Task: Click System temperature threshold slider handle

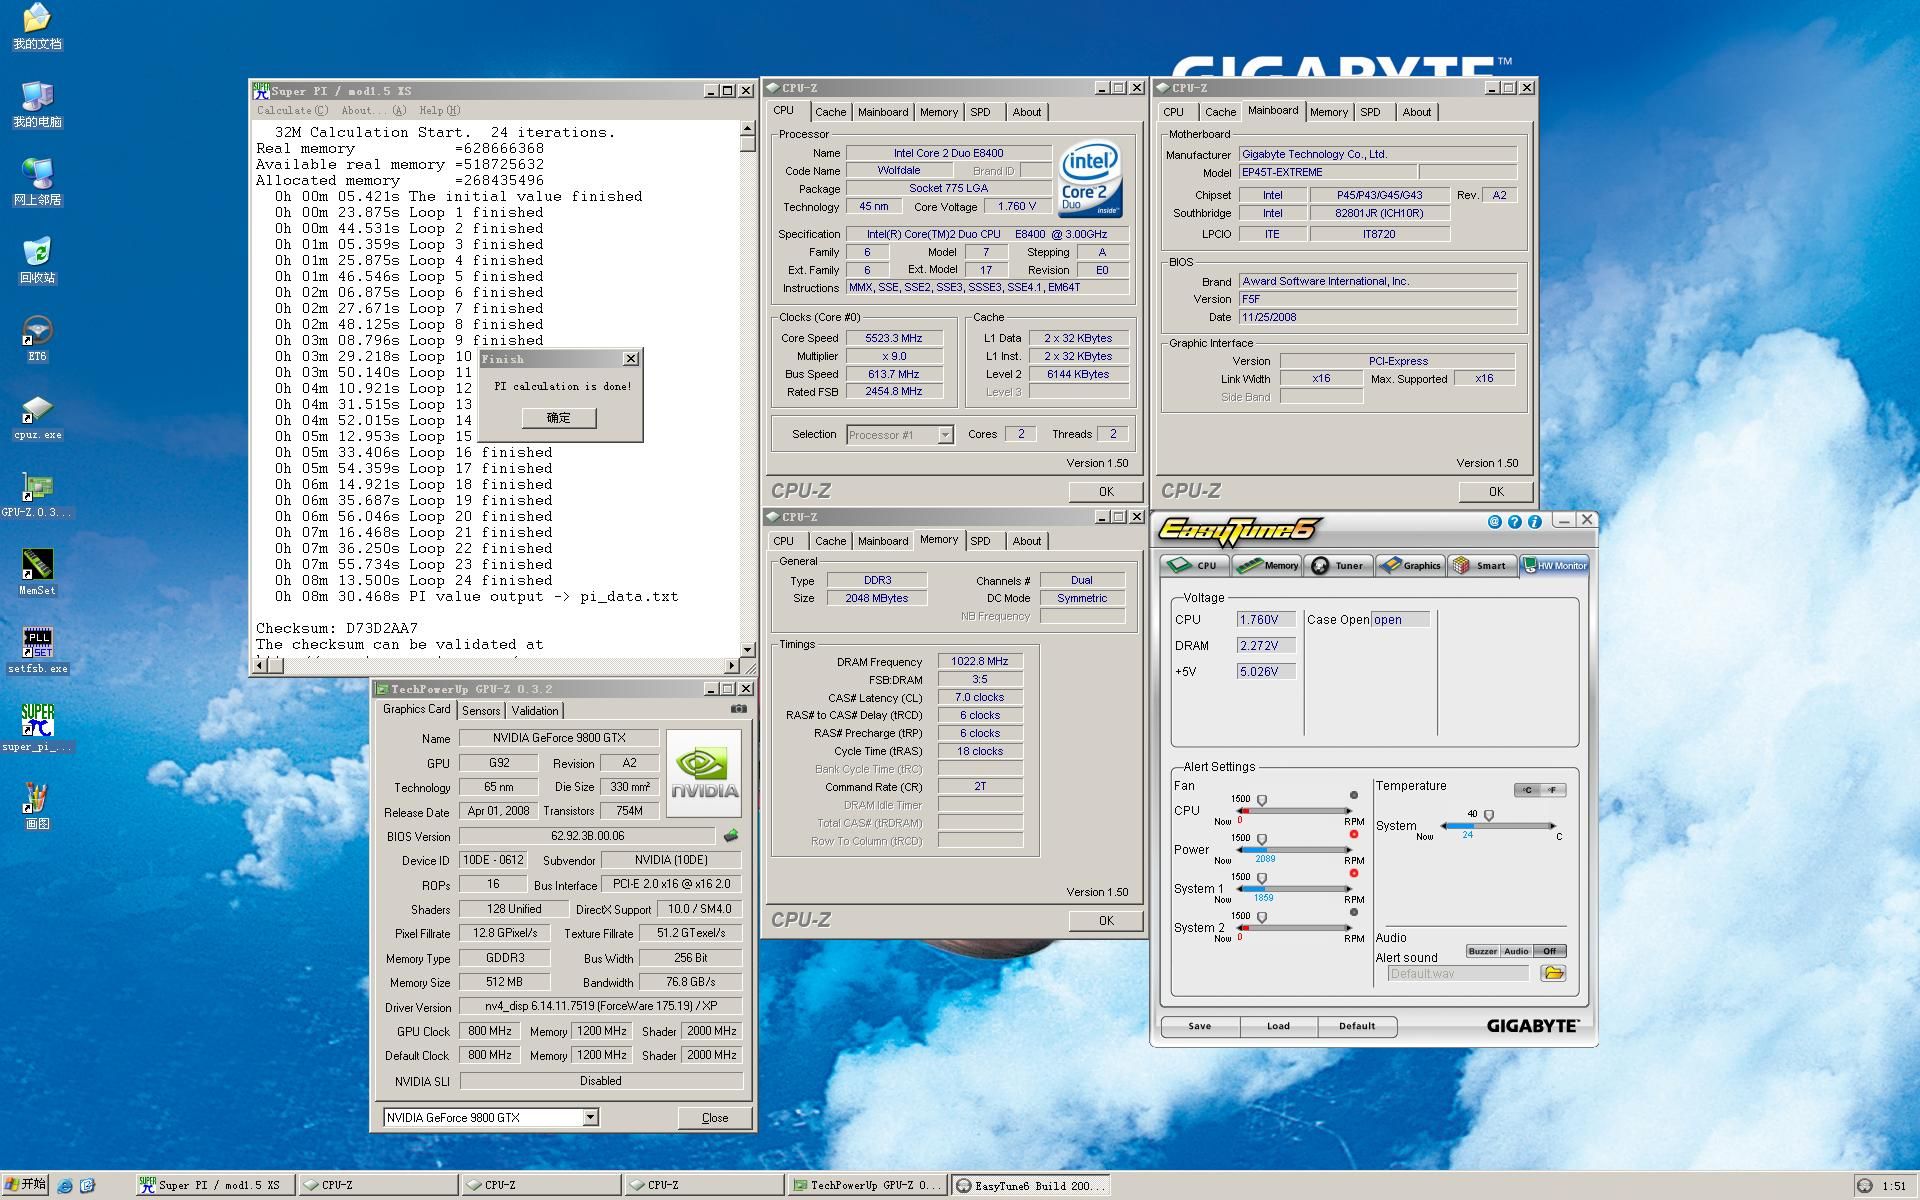Action: point(1489,816)
